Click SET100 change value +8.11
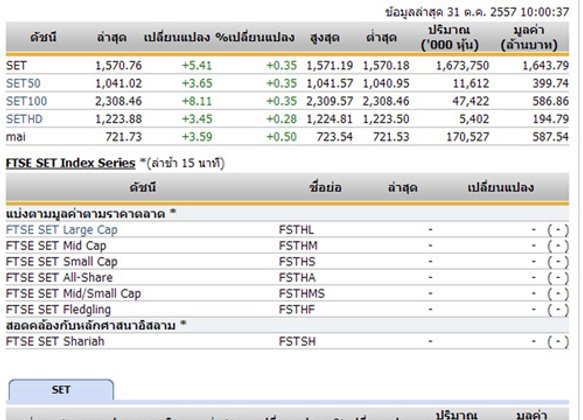 point(197,101)
